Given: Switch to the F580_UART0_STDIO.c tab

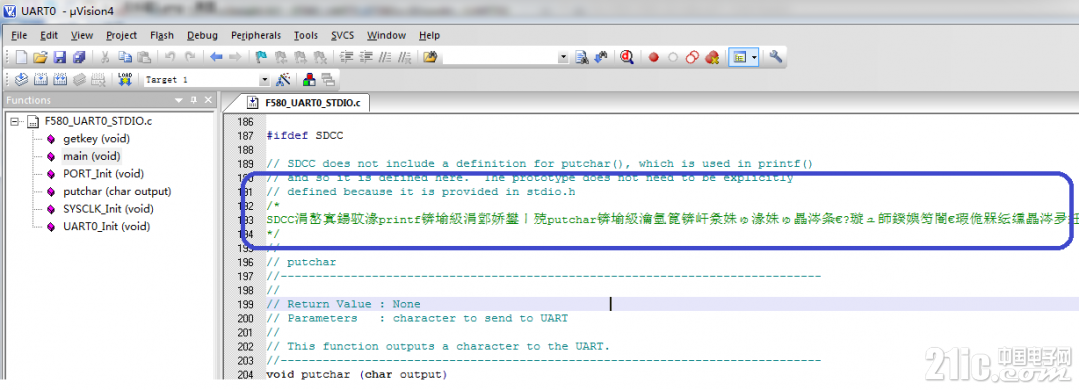Looking at the screenshot, I should 307,102.
